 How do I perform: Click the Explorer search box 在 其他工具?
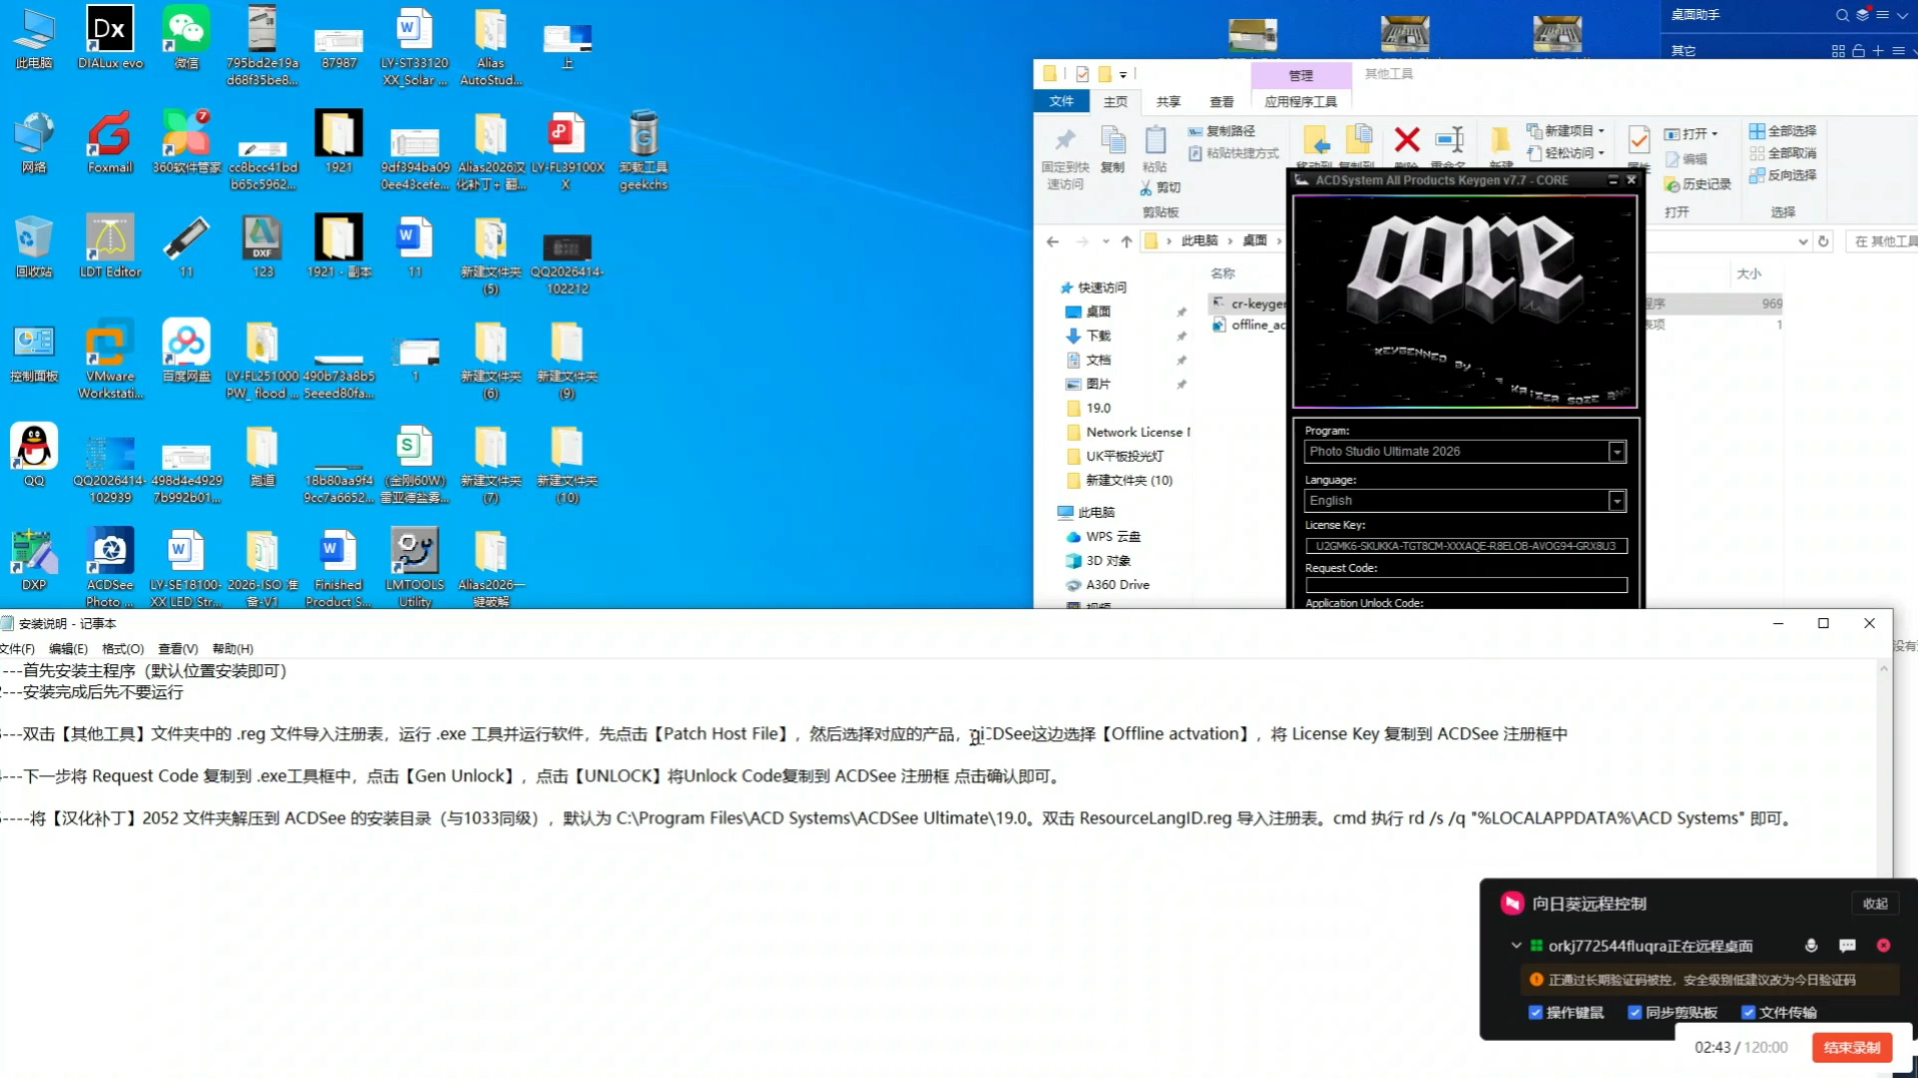tap(1883, 241)
